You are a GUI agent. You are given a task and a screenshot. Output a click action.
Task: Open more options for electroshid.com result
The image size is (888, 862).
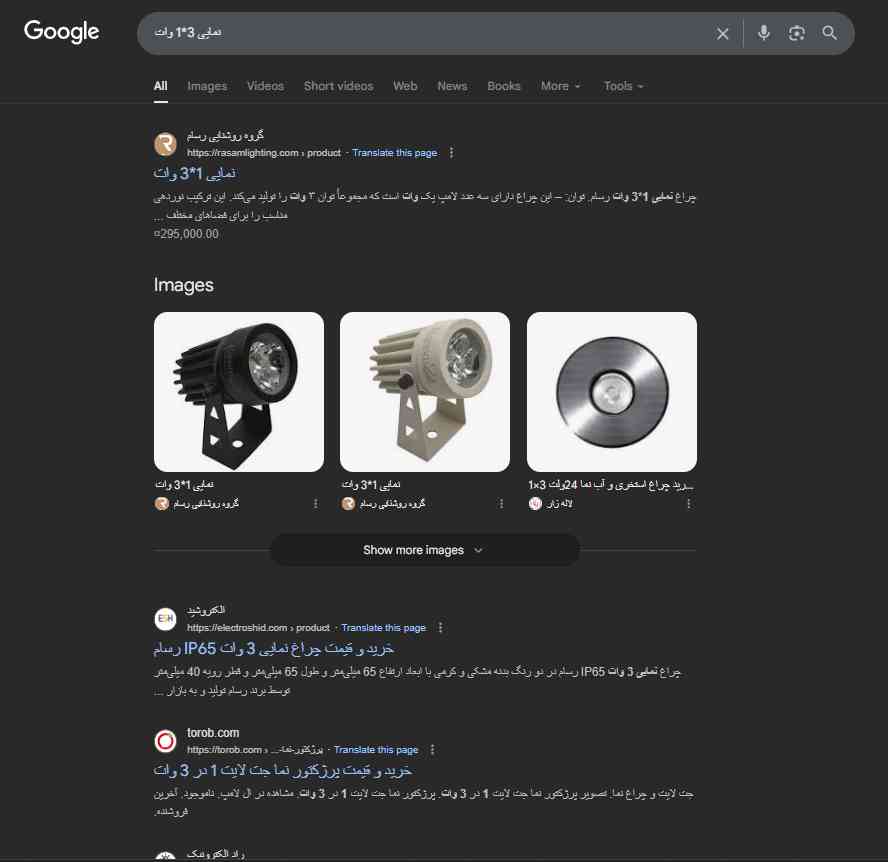pyautogui.click(x=441, y=628)
